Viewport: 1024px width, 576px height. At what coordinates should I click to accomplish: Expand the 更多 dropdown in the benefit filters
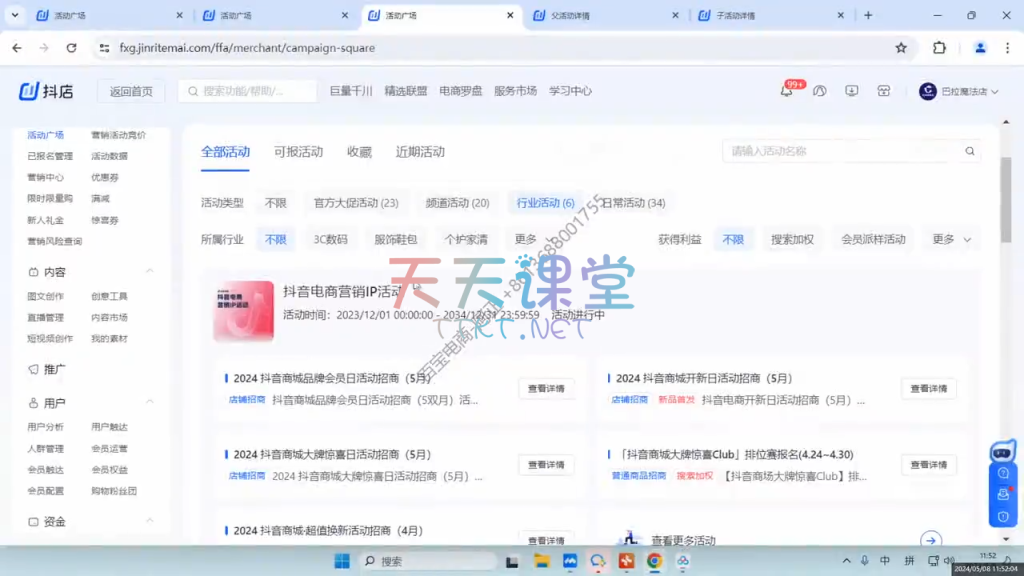[952, 240]
